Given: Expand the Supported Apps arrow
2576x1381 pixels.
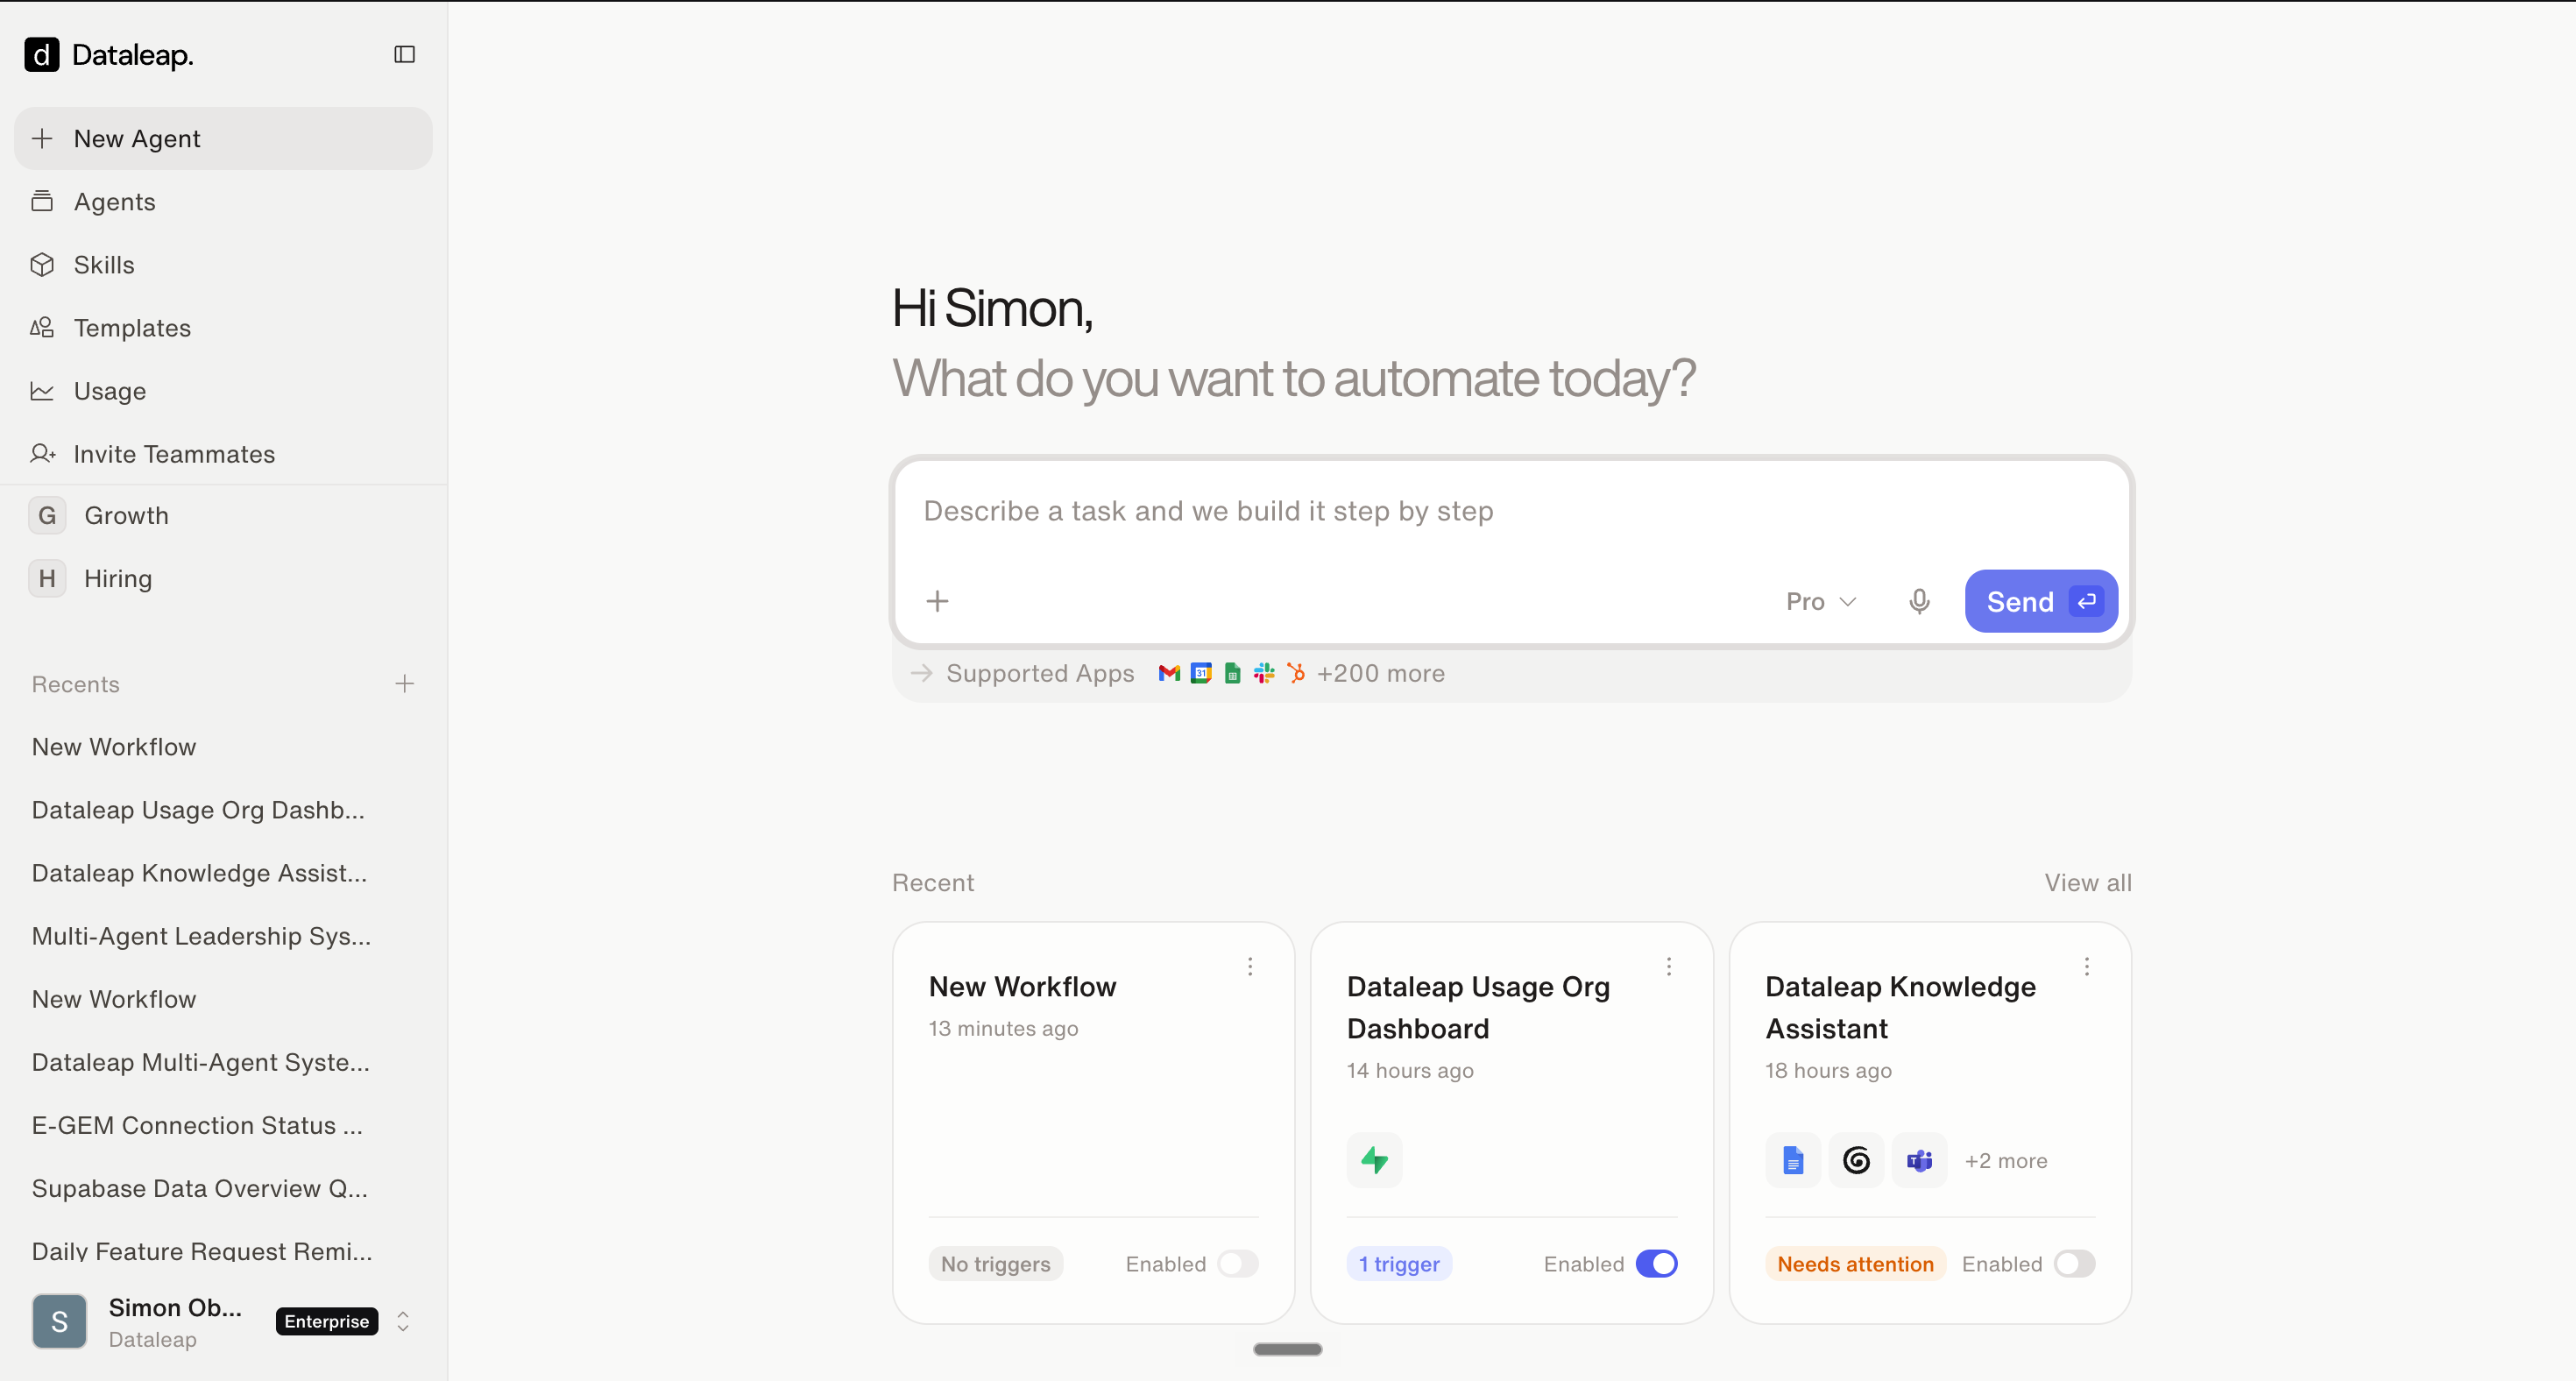Looking at the screenshot, I should click(922, 673).
